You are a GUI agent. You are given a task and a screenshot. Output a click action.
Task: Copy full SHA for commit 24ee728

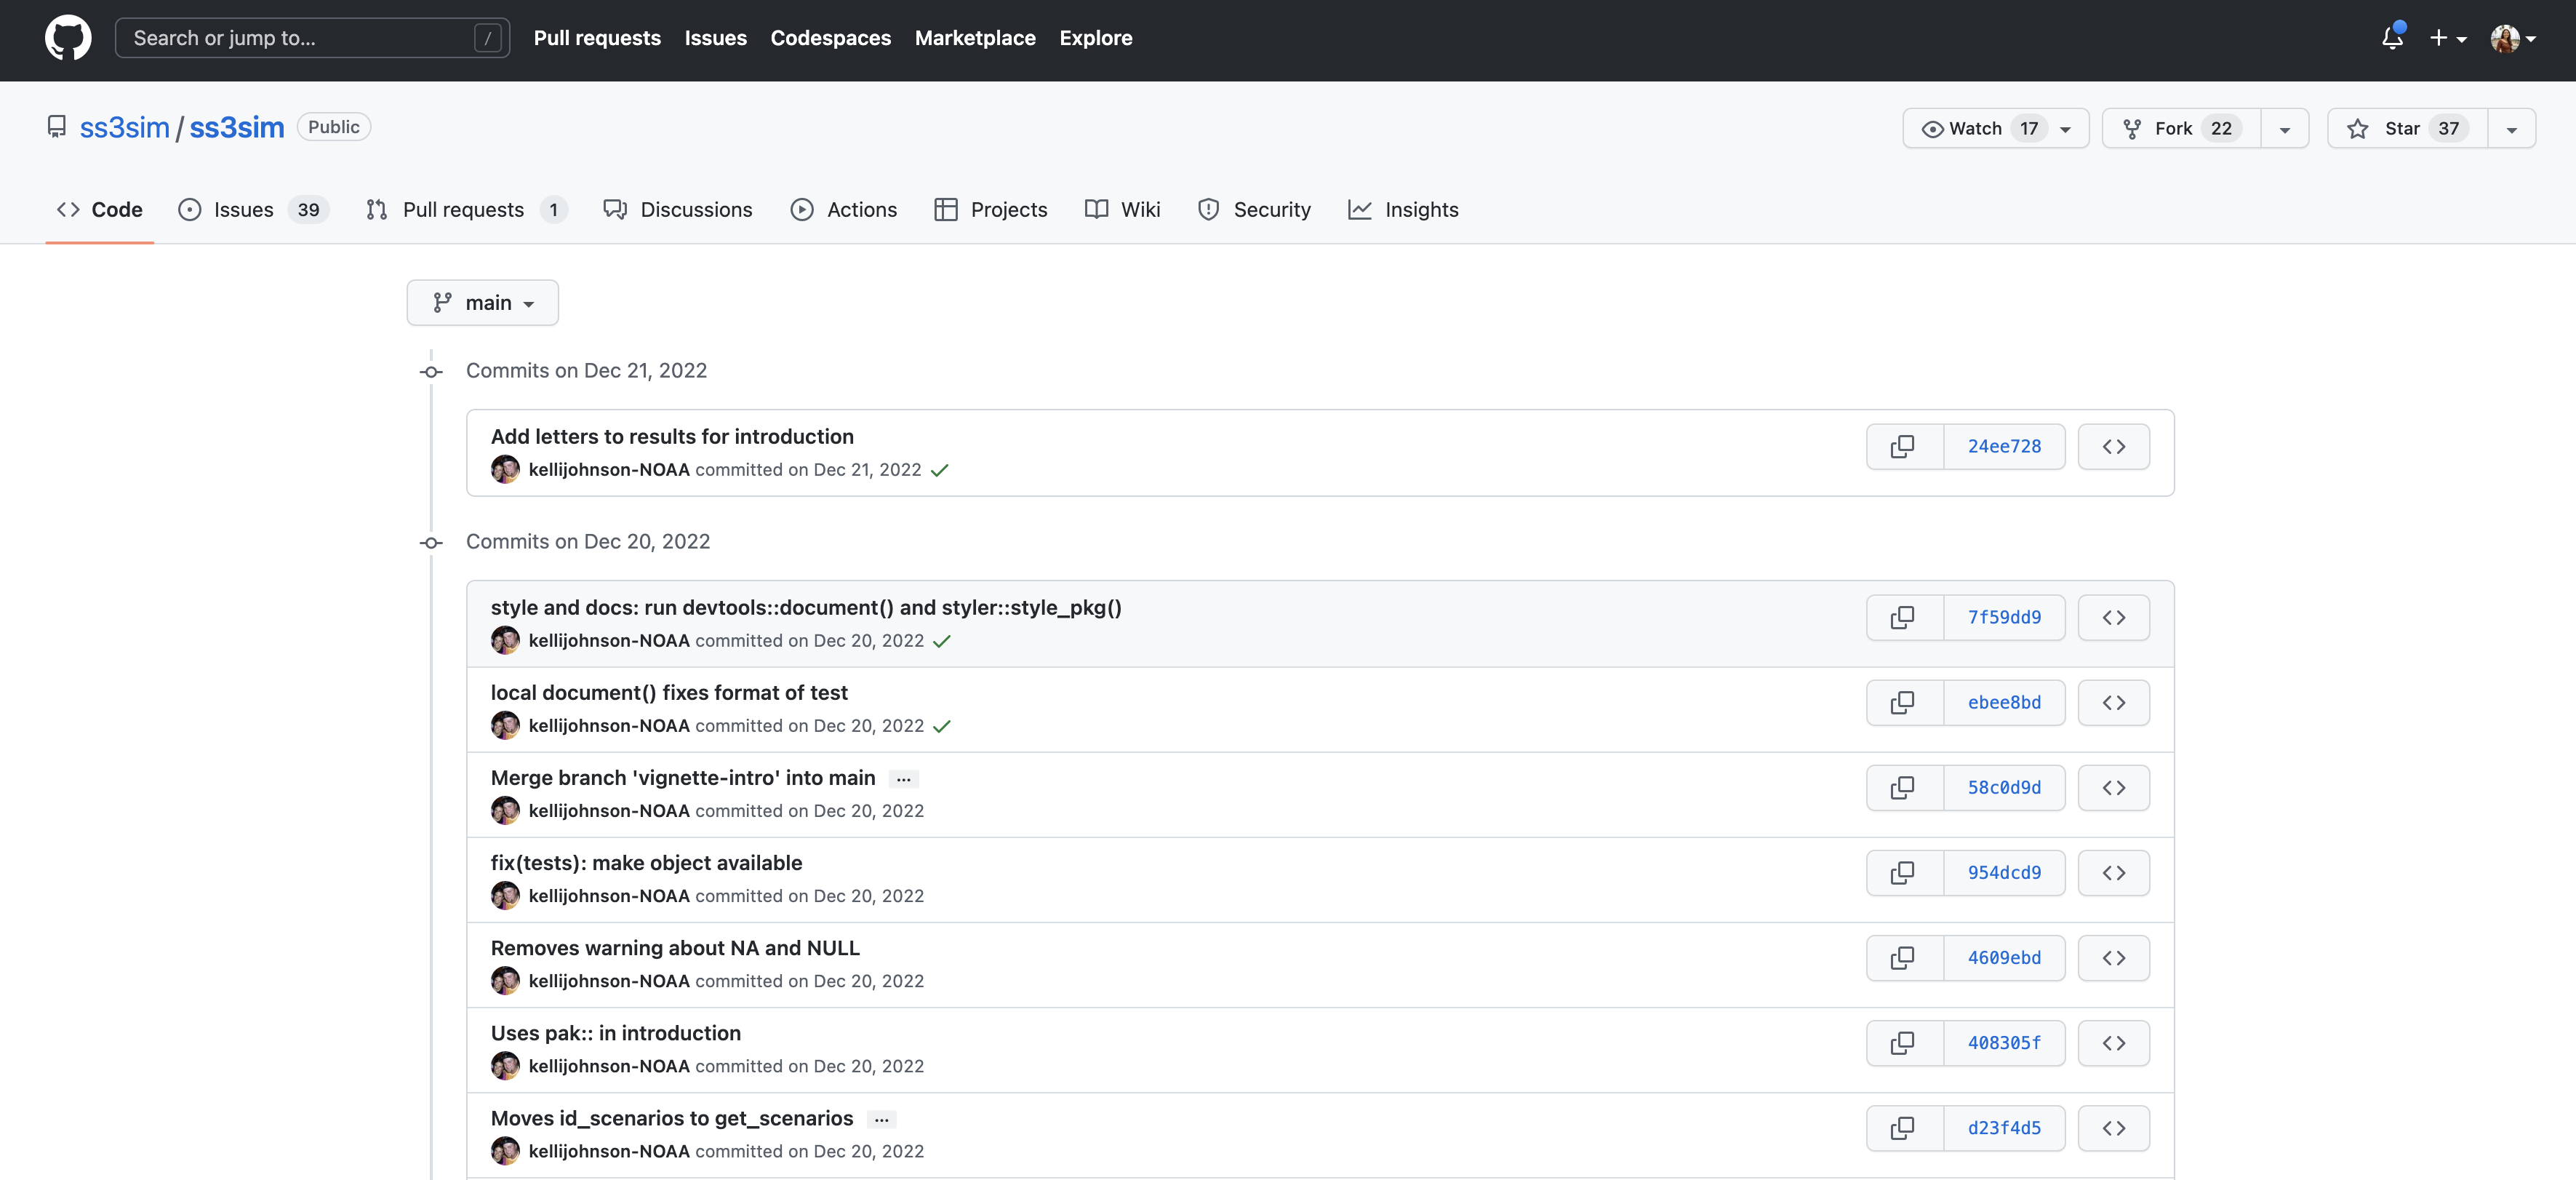[1903, 446]
